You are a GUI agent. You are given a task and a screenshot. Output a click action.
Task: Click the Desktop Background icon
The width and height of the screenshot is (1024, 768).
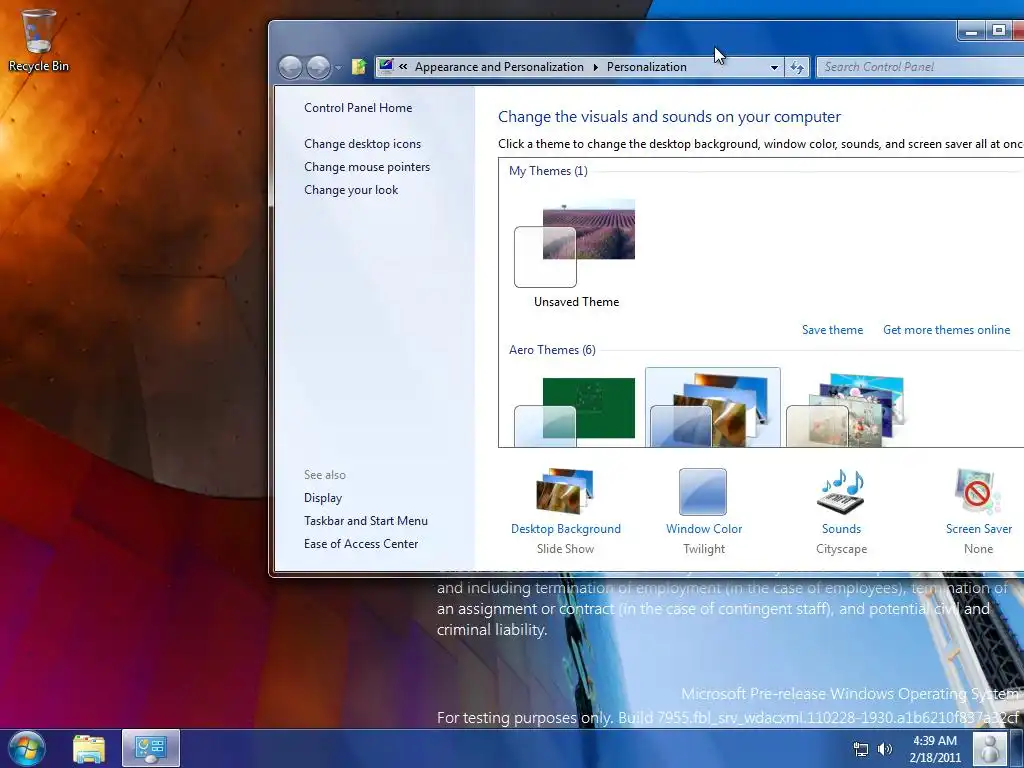[x=565, y=491]
